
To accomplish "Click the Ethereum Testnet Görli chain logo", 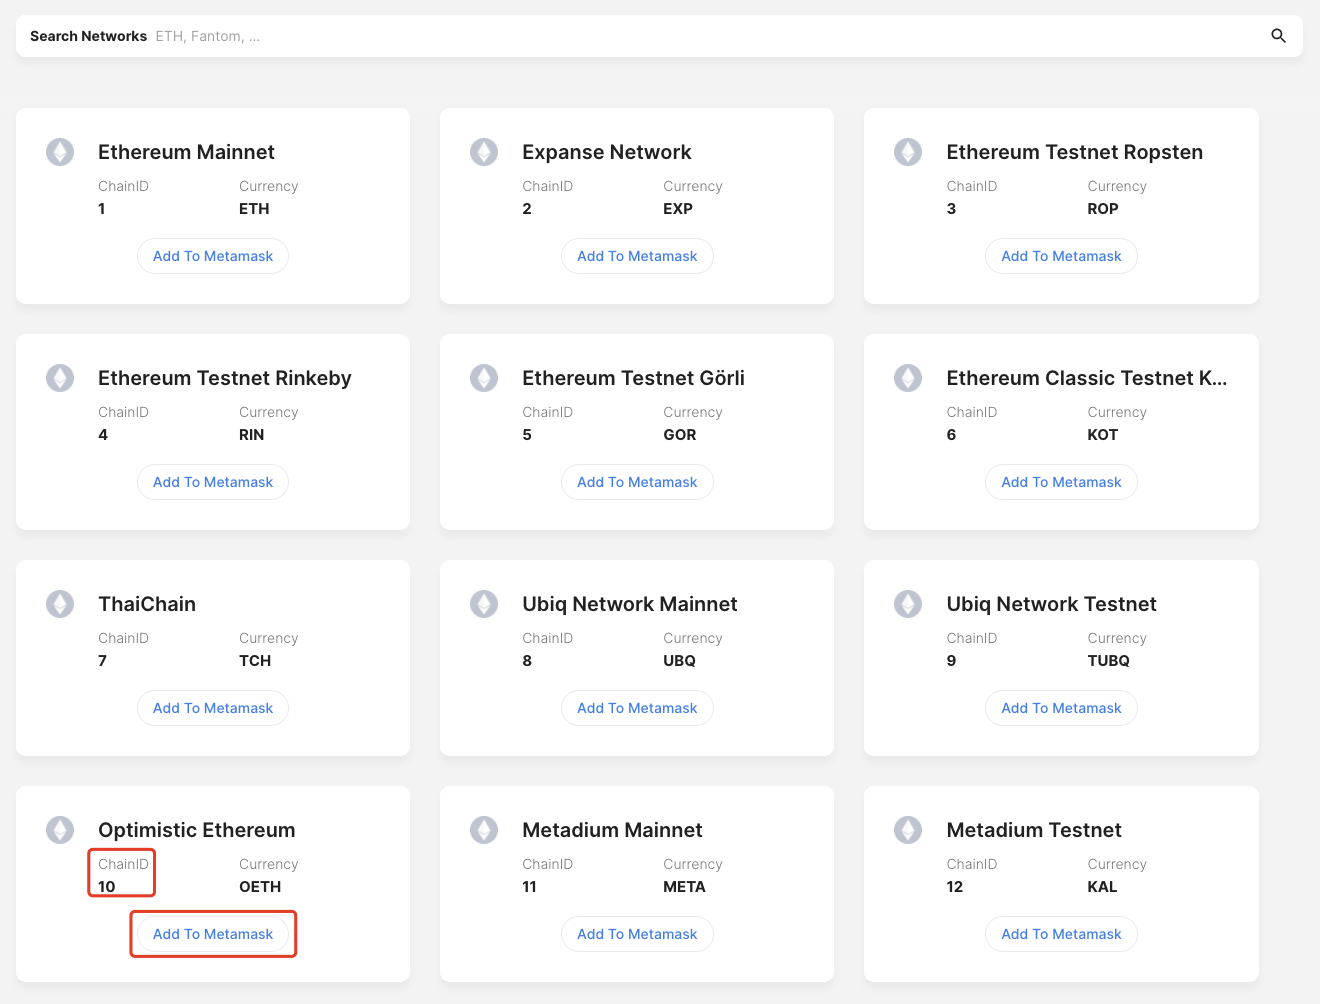I will point(484,378).
